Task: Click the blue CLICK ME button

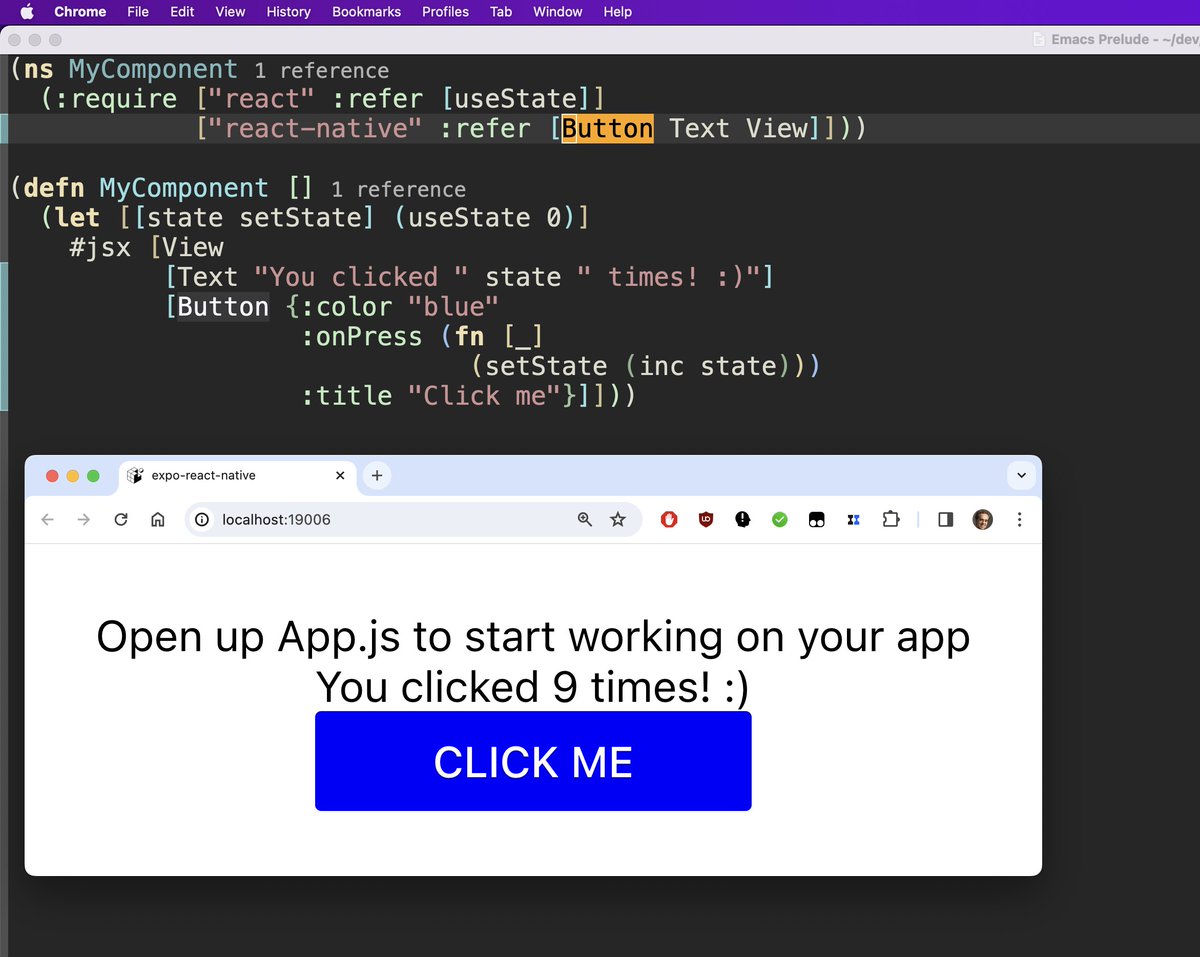Action: (x=533, y=761)
